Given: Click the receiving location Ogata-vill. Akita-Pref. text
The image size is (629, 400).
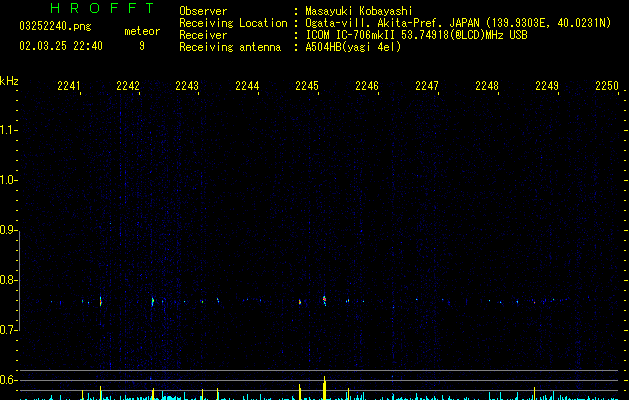Looking at the screenshot, I should coord(375,23).
